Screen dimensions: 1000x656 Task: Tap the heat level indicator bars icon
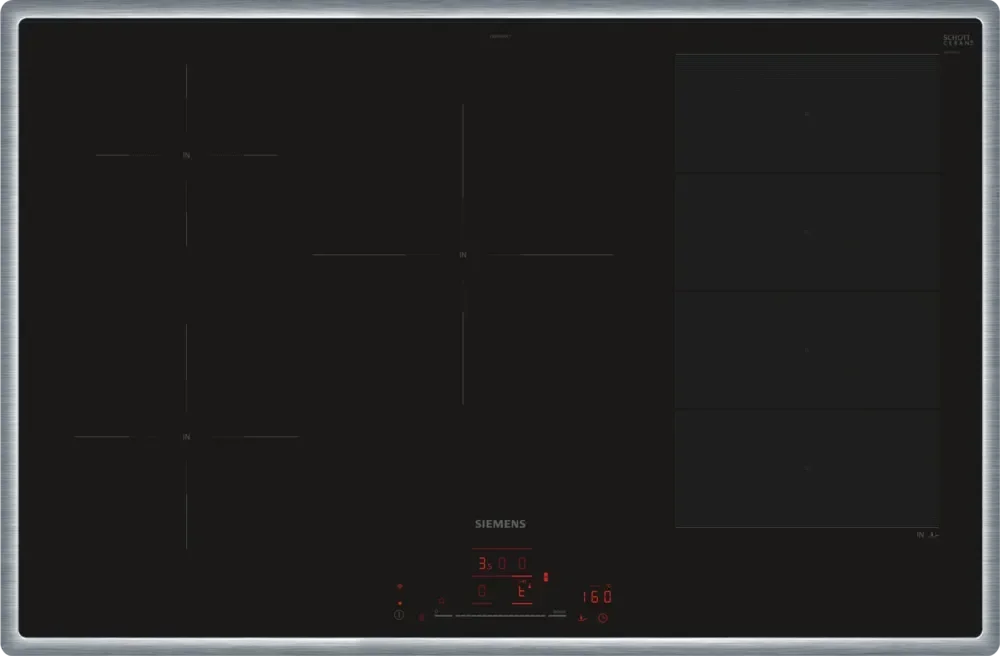click(x=547, y=576)
